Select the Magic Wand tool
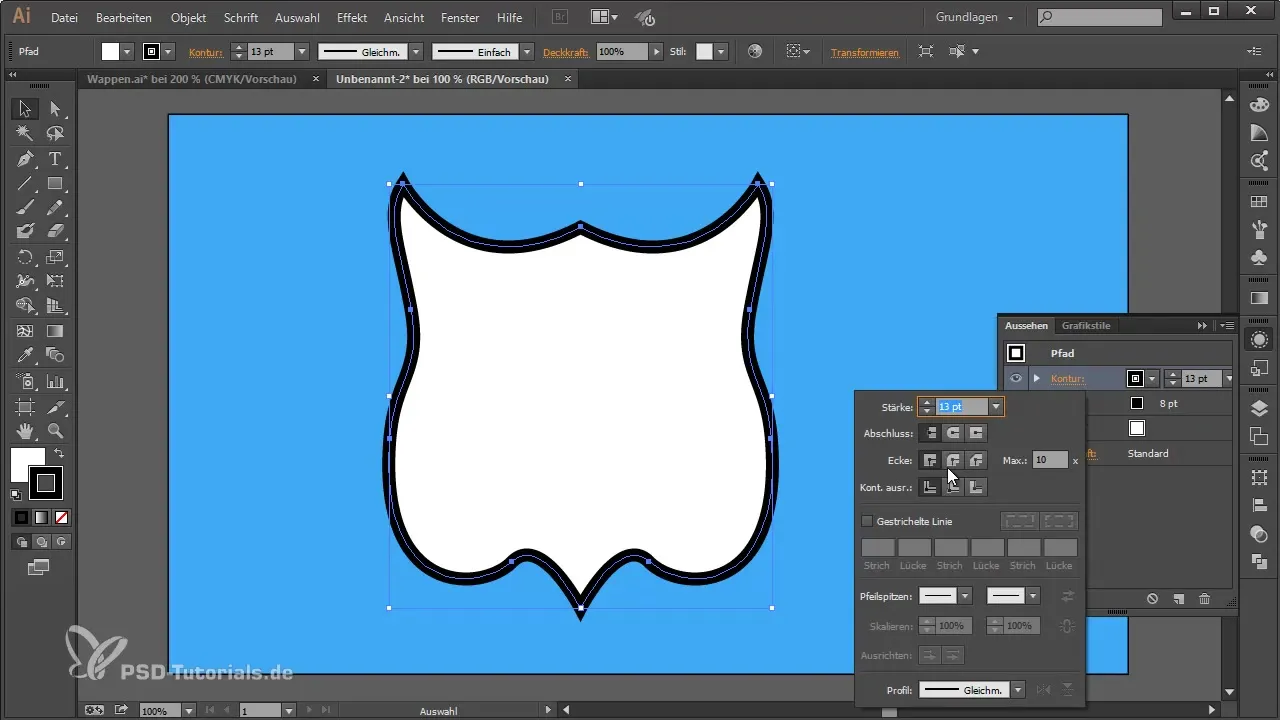Viewport: 1280px width, 720px height. (26, 133)
